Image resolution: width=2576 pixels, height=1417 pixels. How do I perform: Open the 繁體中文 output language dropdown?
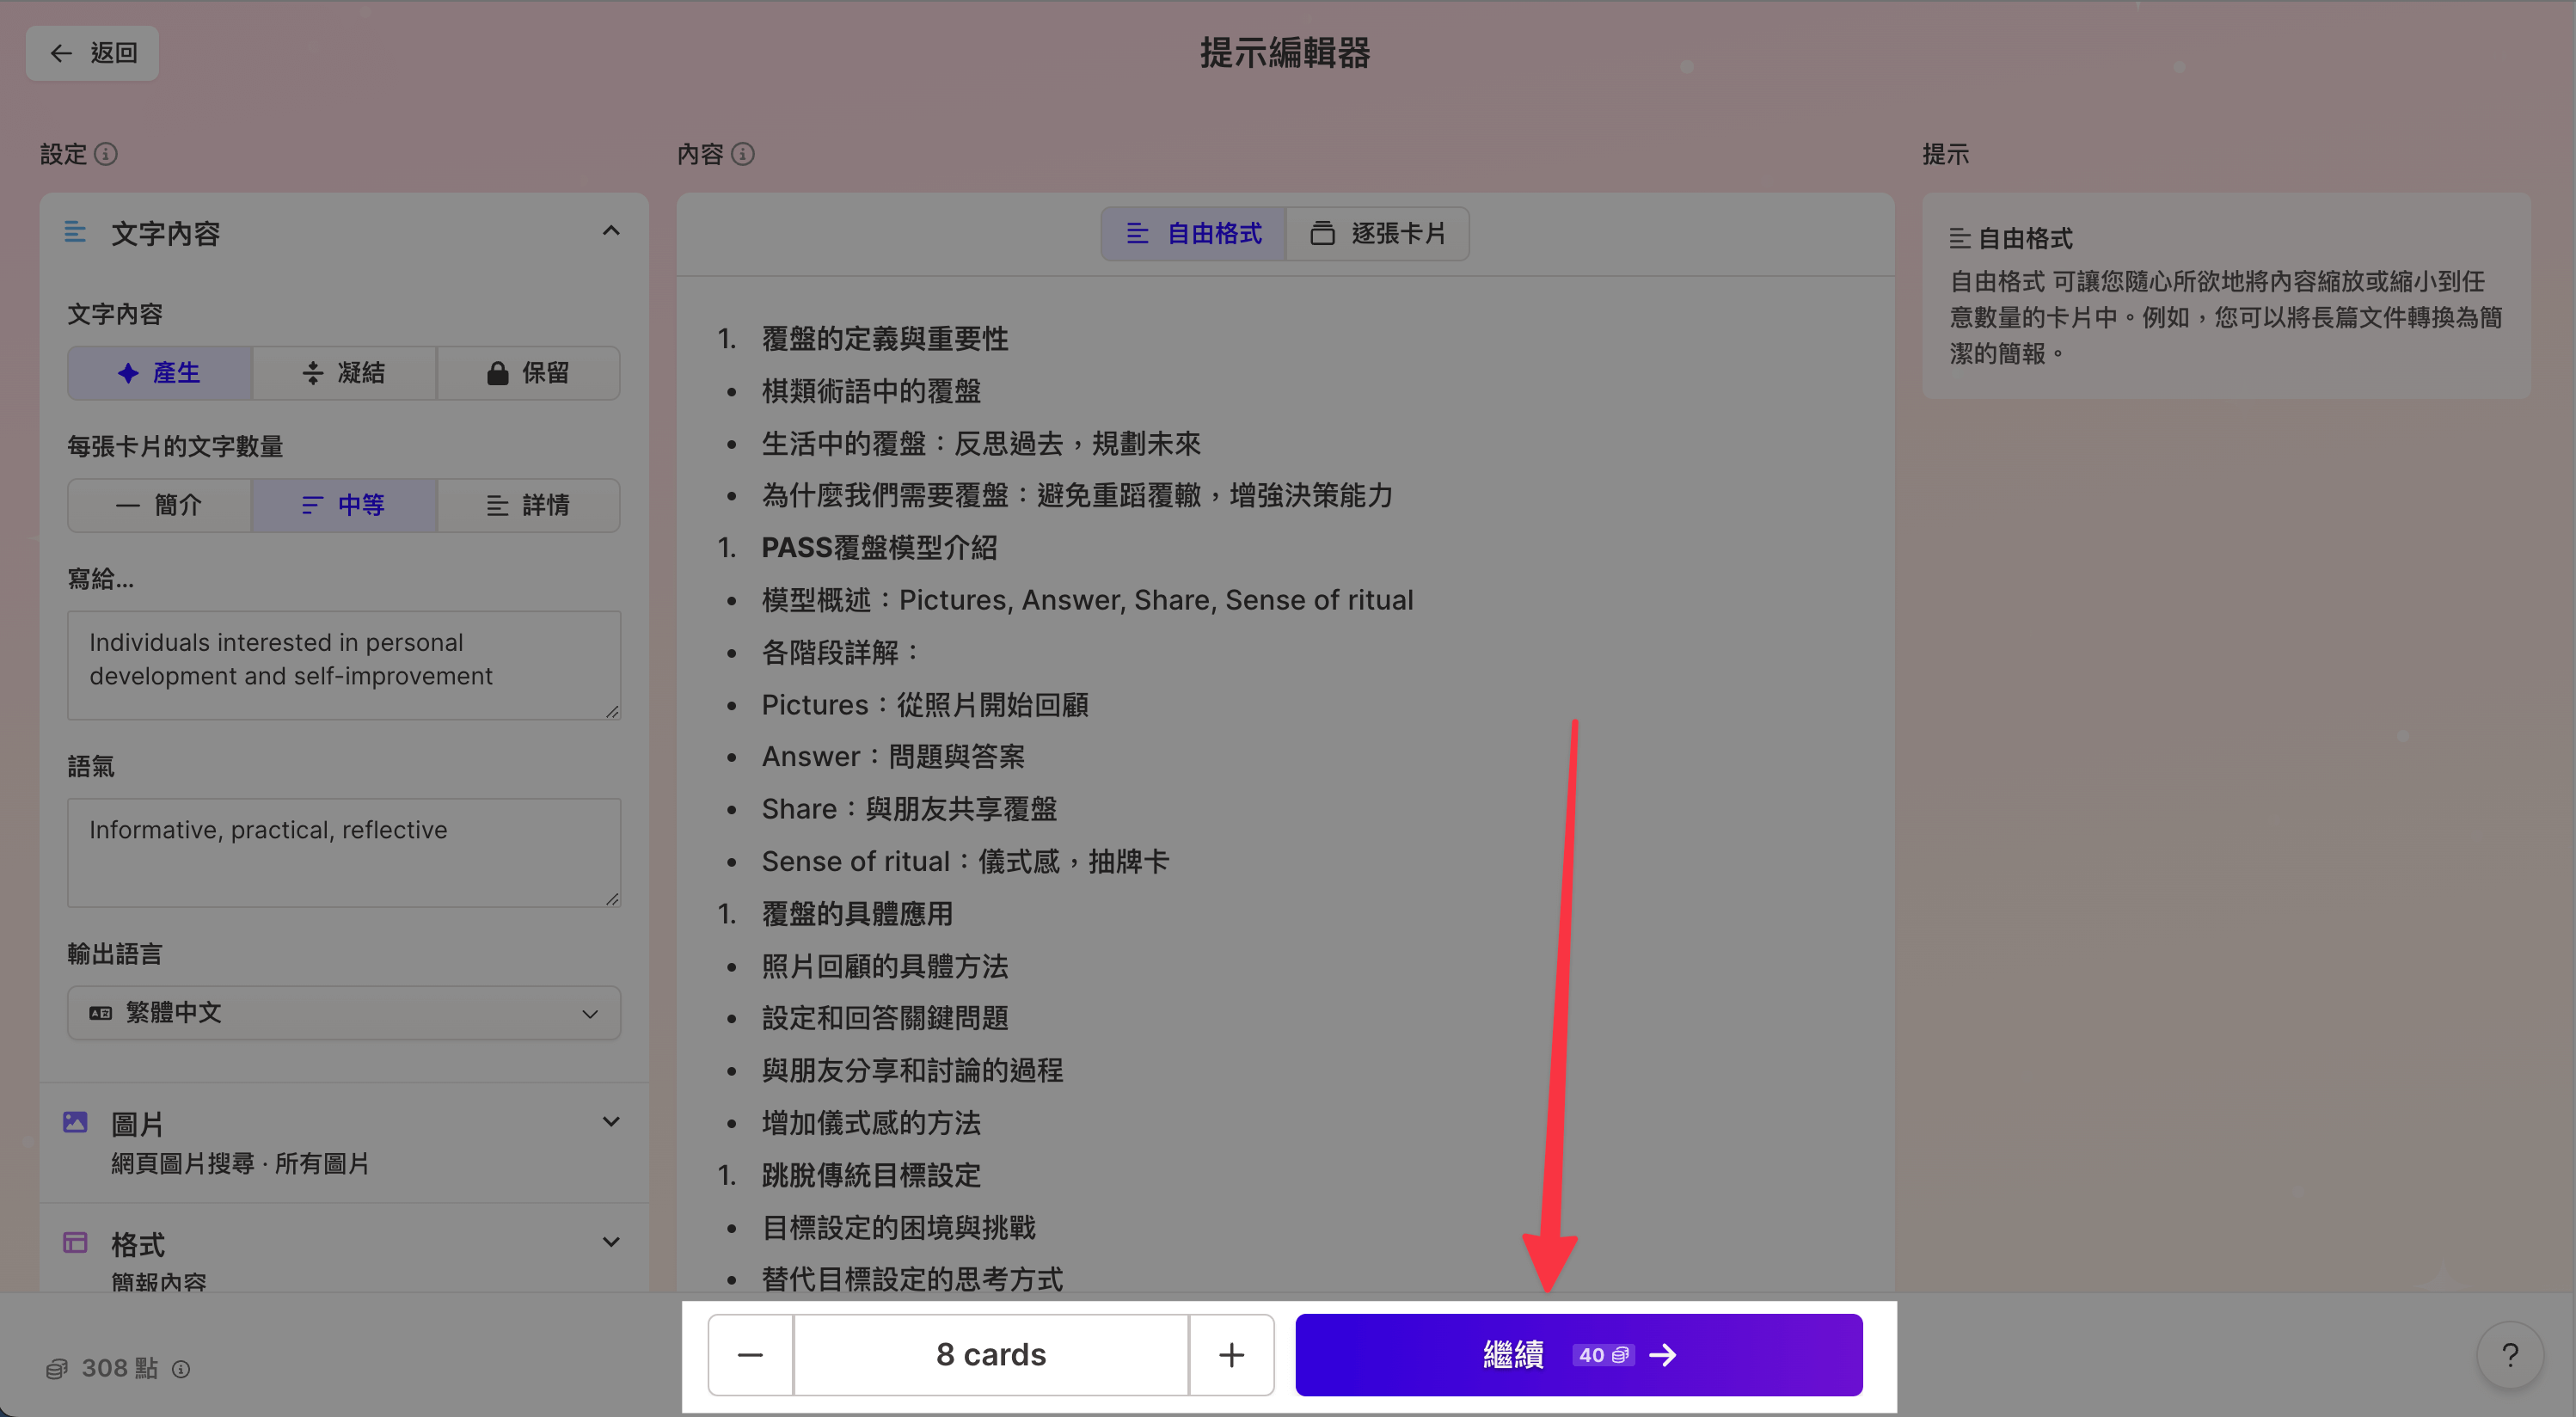click(x=344, y=1013)
